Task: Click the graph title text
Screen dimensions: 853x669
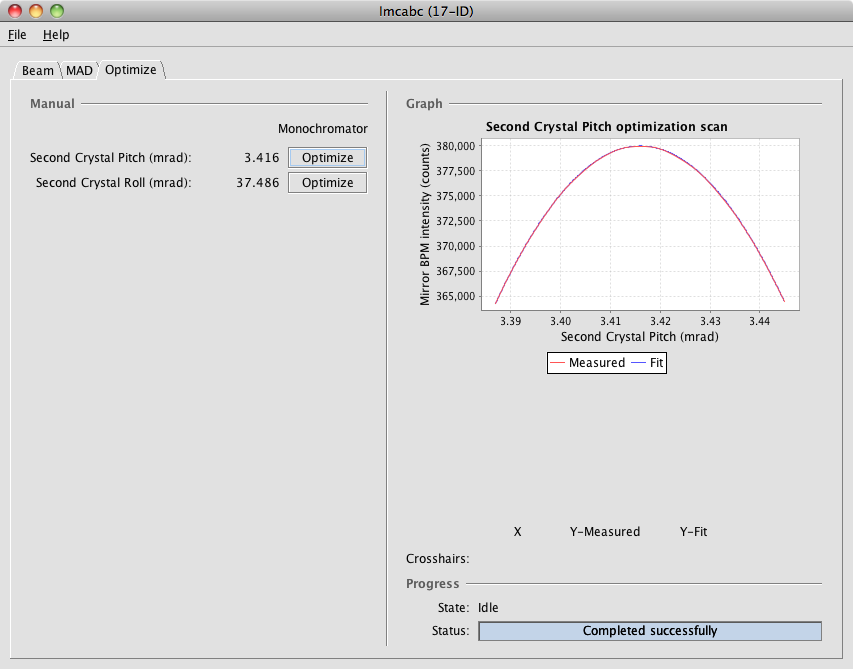Action: [607, 127]
